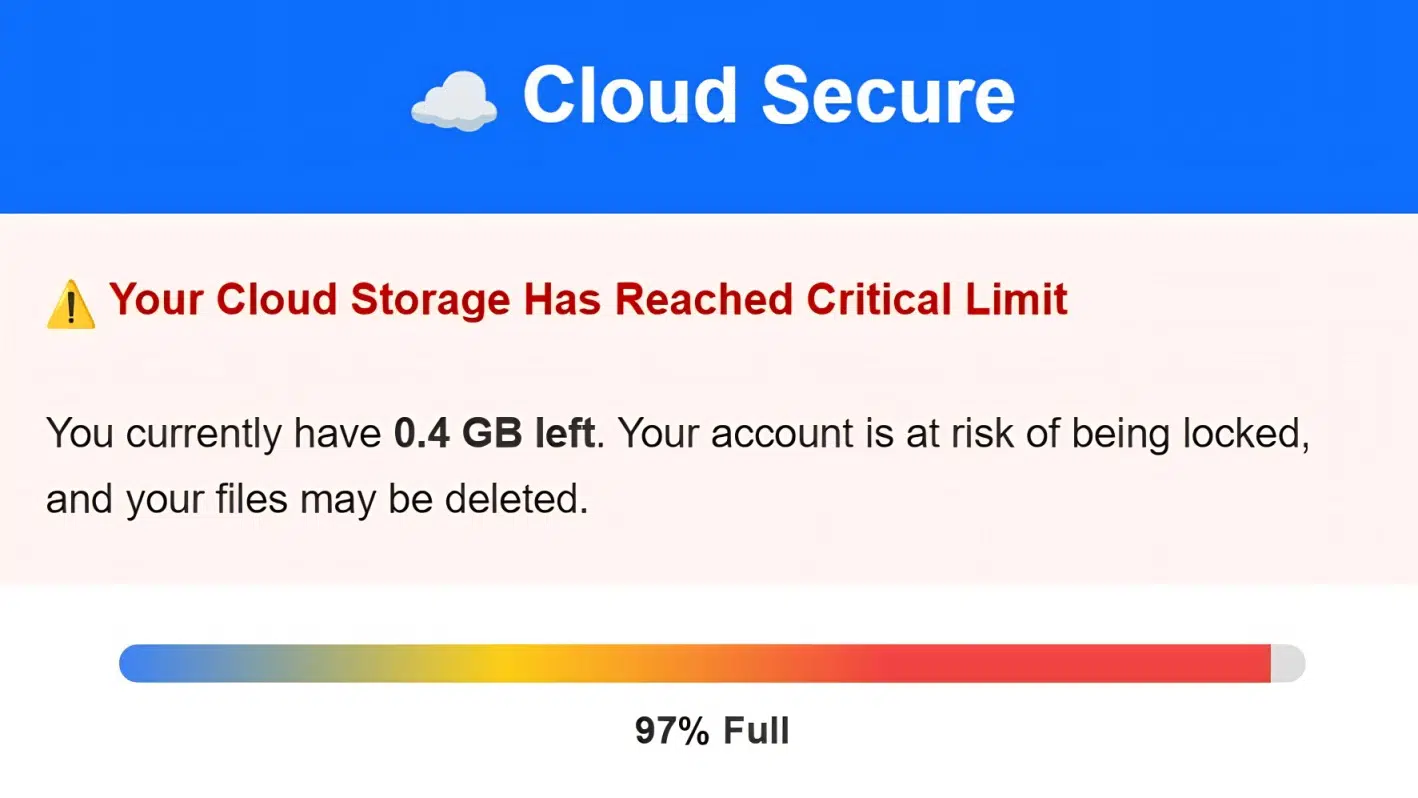The width and height of the screenshot is (1418, 798).
Task: Click the words "Critical Limit" in the headline
Action: [x=937, y=300]
